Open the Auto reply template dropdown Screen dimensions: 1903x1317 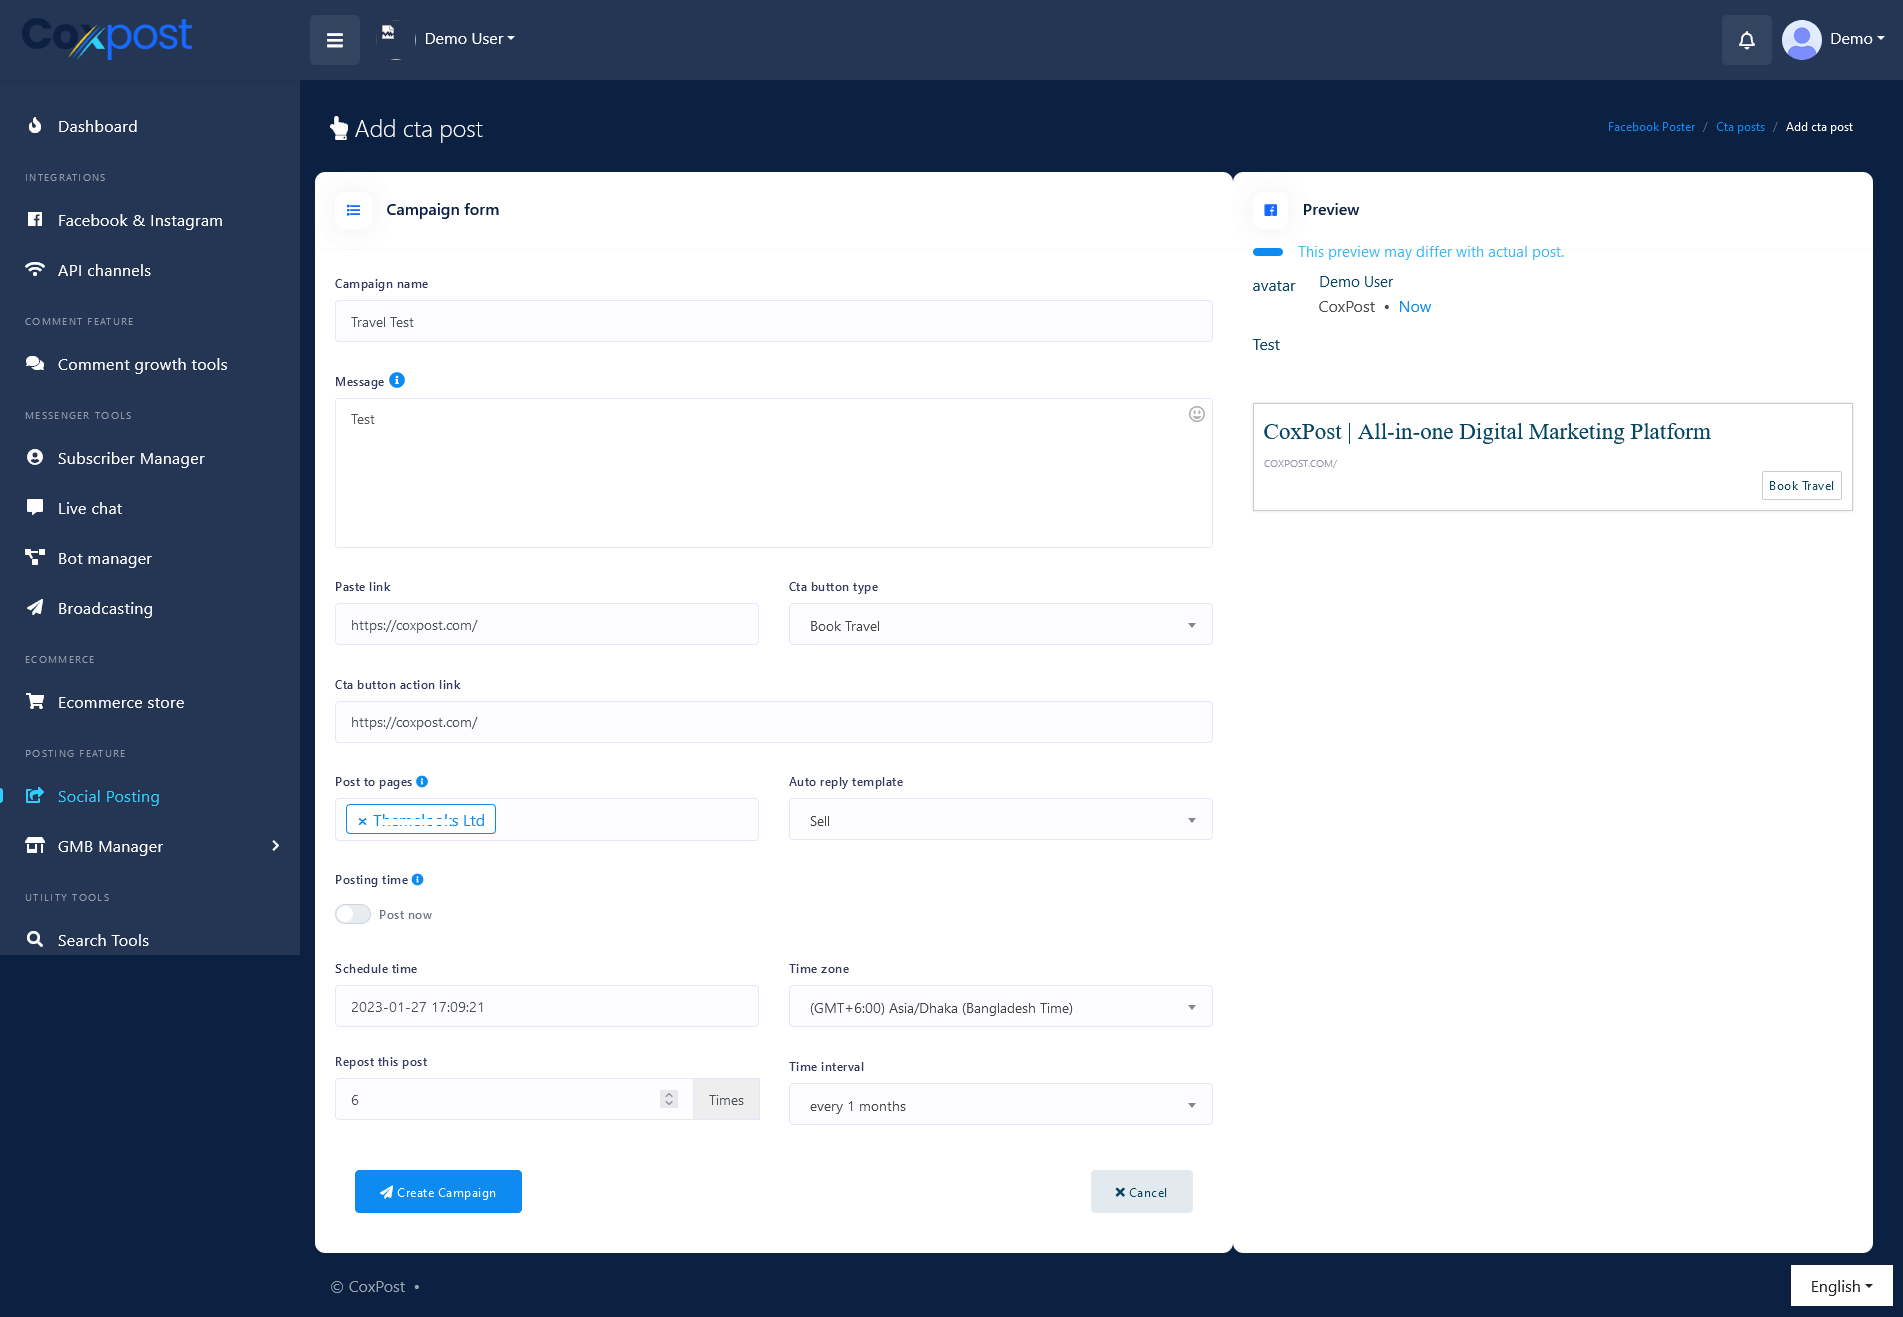pos(1000,820)
